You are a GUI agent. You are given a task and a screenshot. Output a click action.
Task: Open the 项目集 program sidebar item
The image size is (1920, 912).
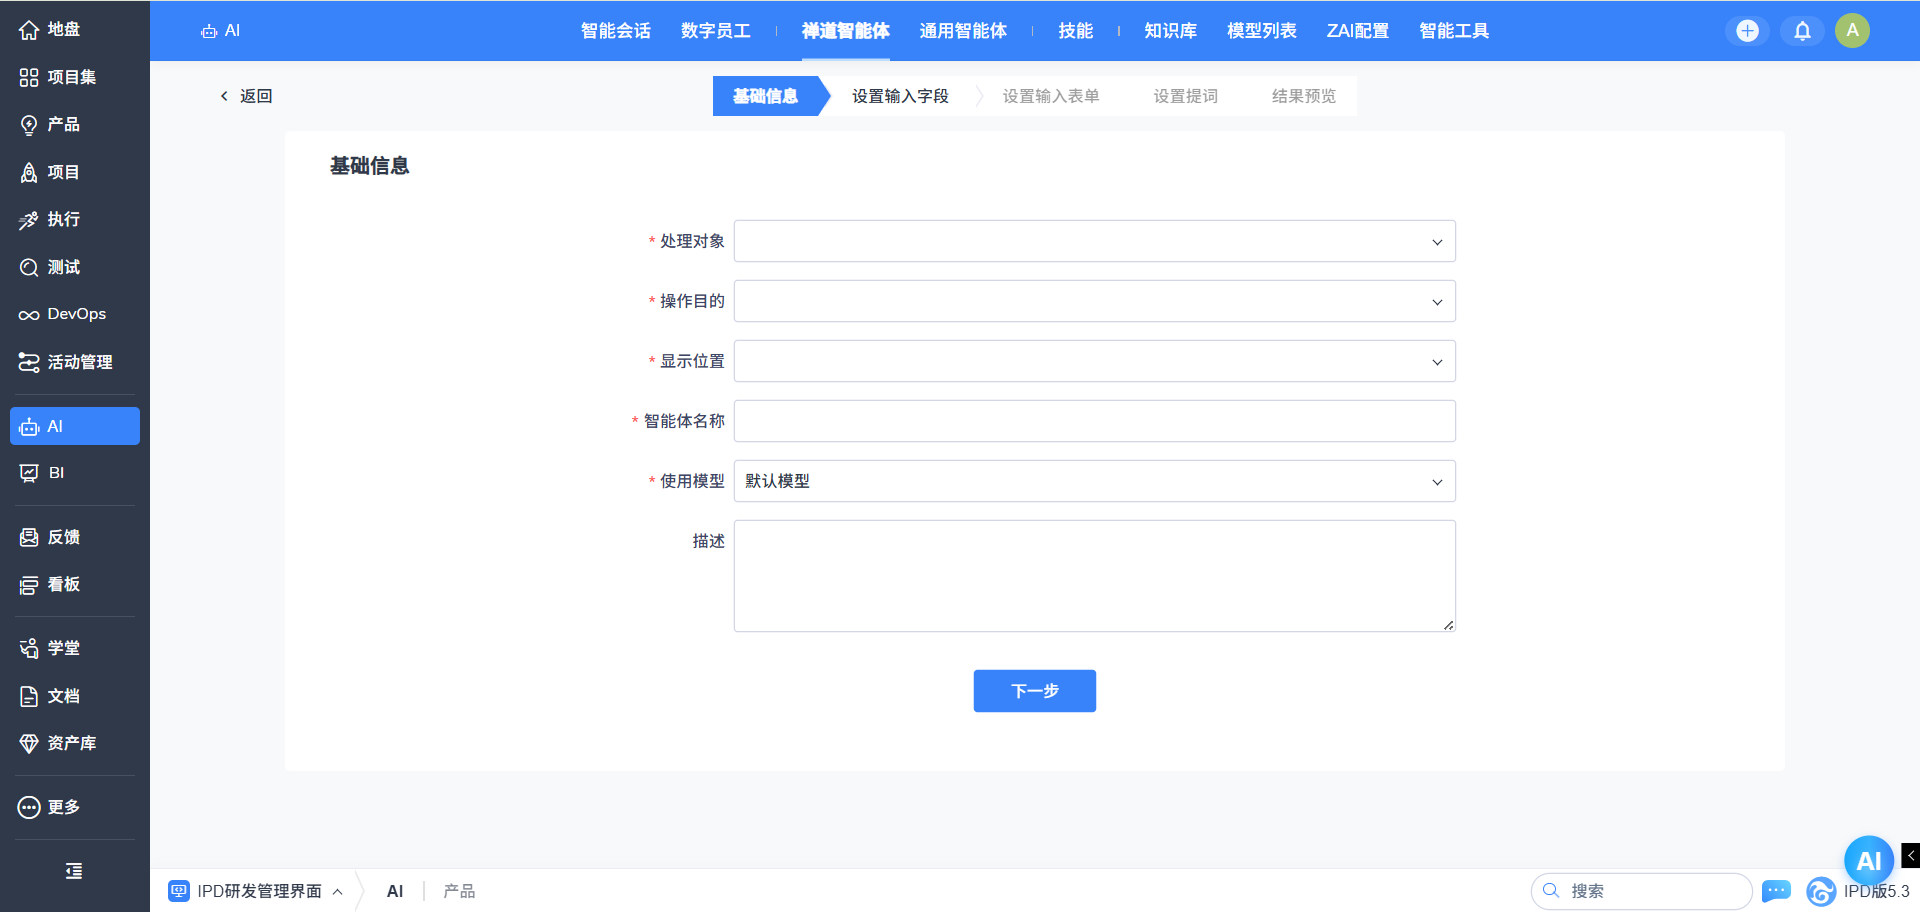point(74,77)
